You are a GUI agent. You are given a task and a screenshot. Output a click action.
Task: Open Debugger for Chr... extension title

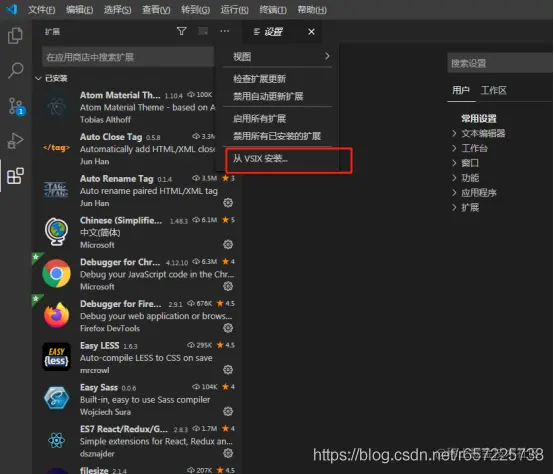click(120, 262)
